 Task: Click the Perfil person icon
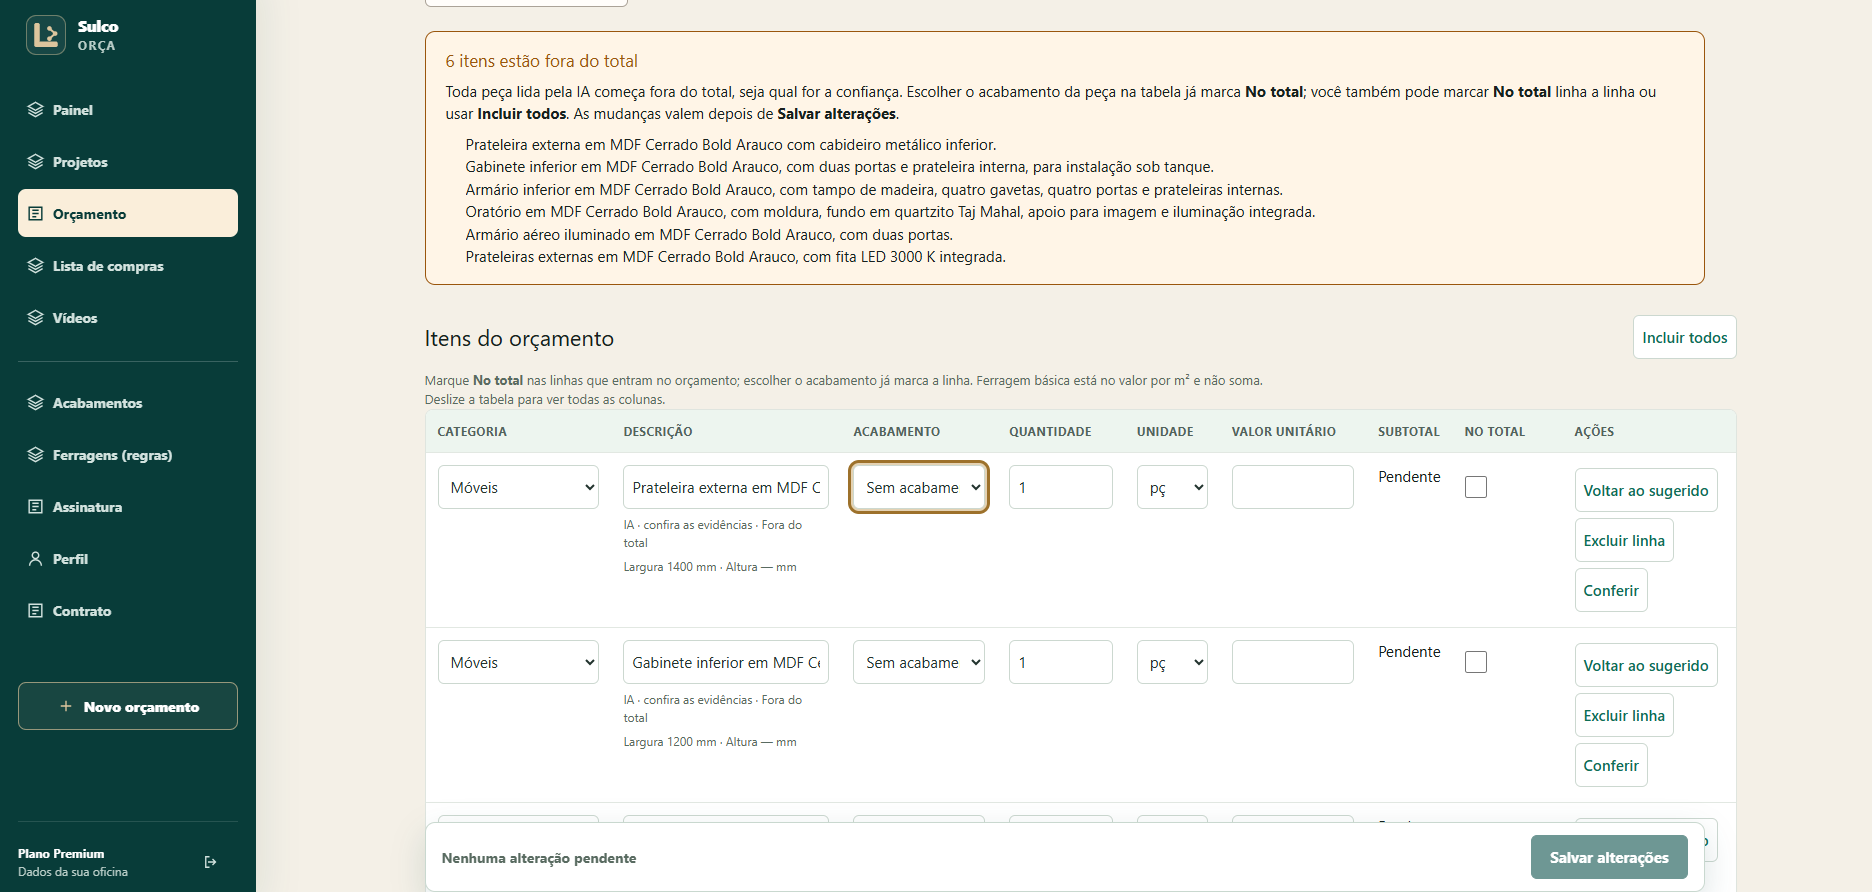(x=36, y=559)
